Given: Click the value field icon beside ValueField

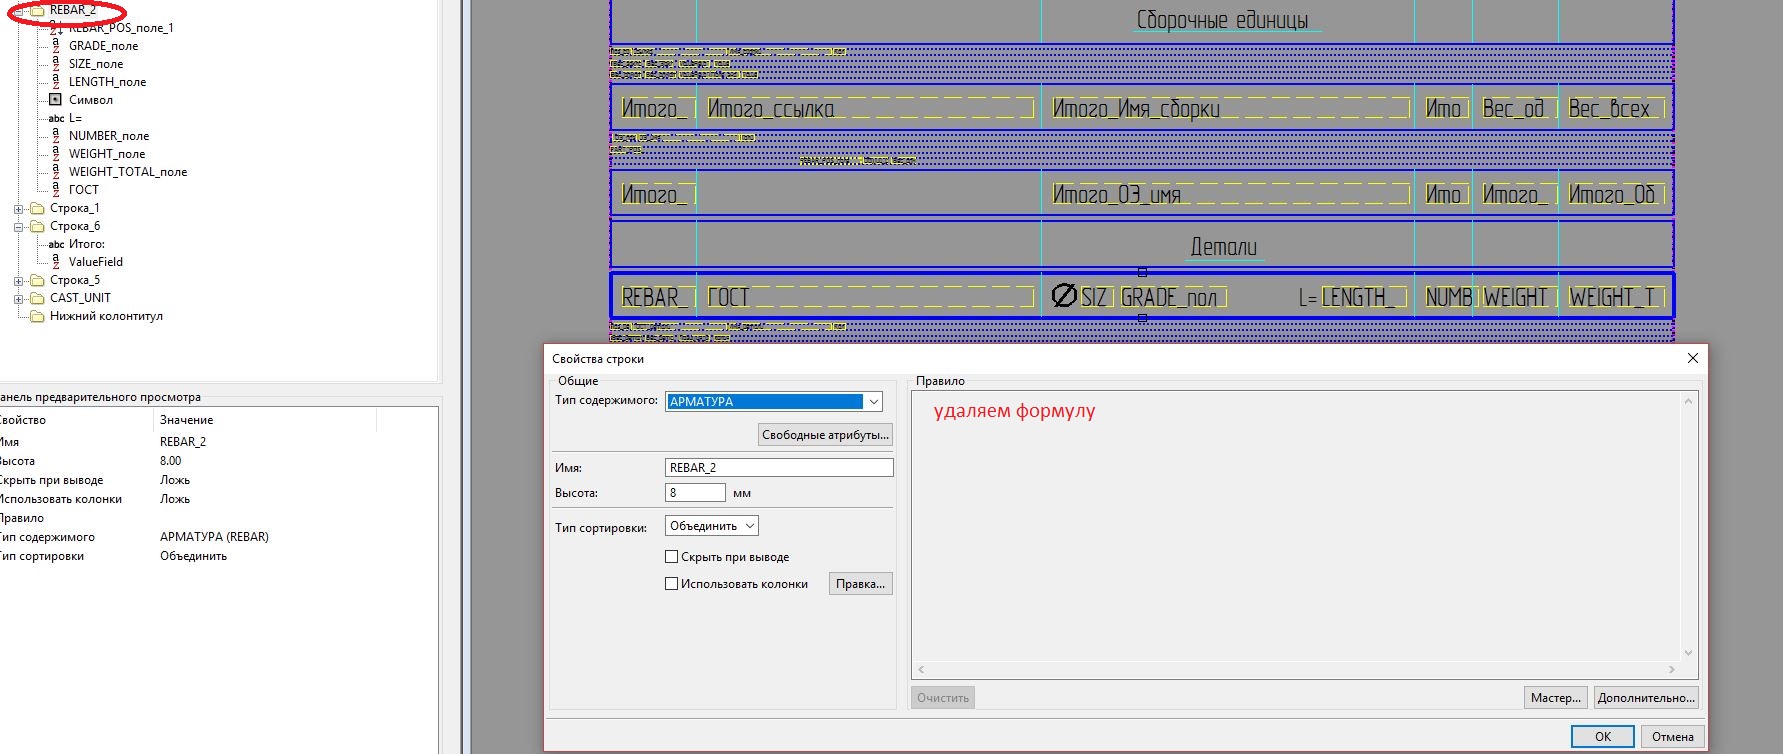Looking at the screenshot, I should pos(56,261).
